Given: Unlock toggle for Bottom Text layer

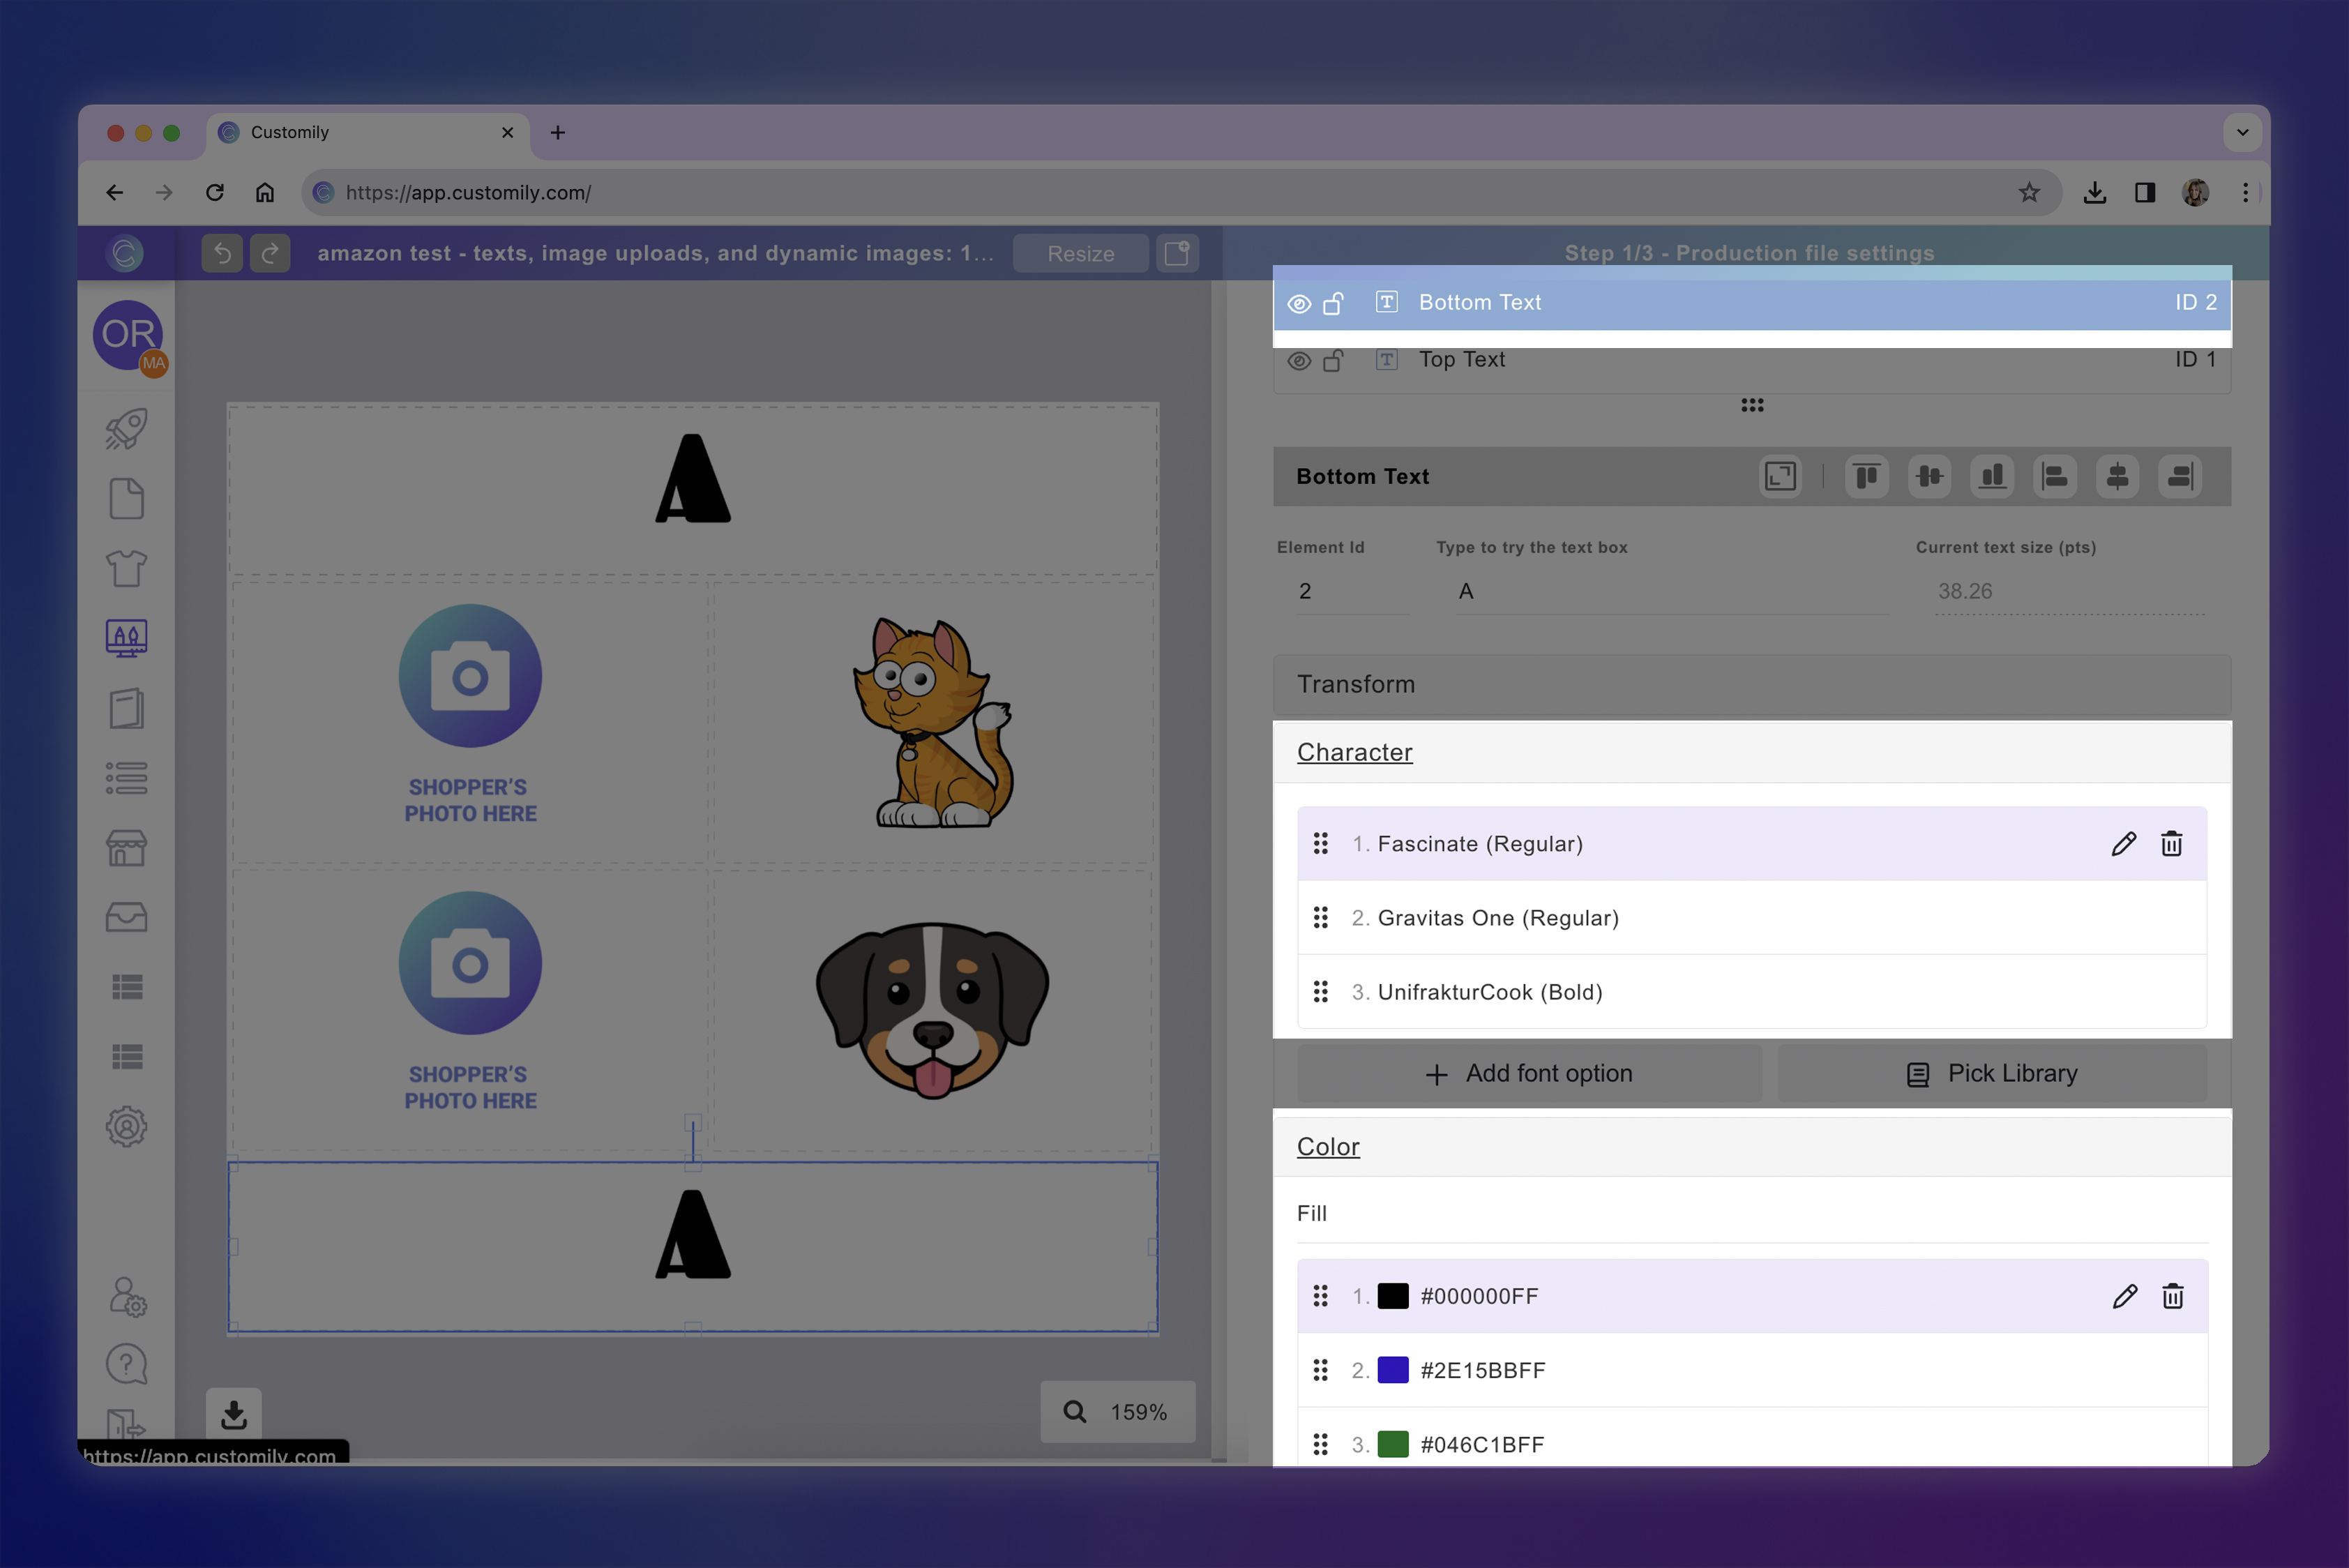Looking at the screenshot, I should (x=1333, y=303).
